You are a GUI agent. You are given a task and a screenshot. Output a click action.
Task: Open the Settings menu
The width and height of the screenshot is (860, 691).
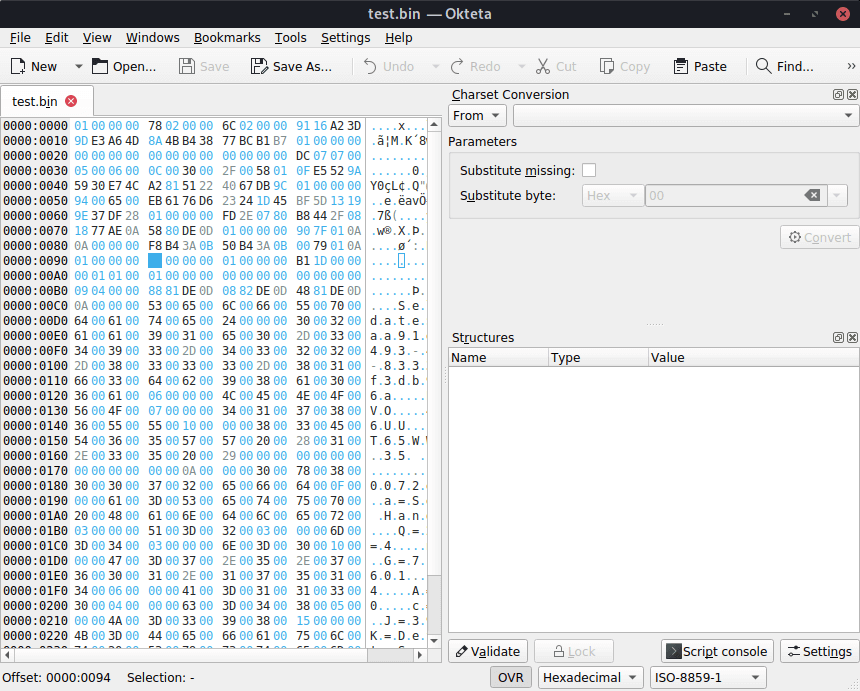pos(346,37)
